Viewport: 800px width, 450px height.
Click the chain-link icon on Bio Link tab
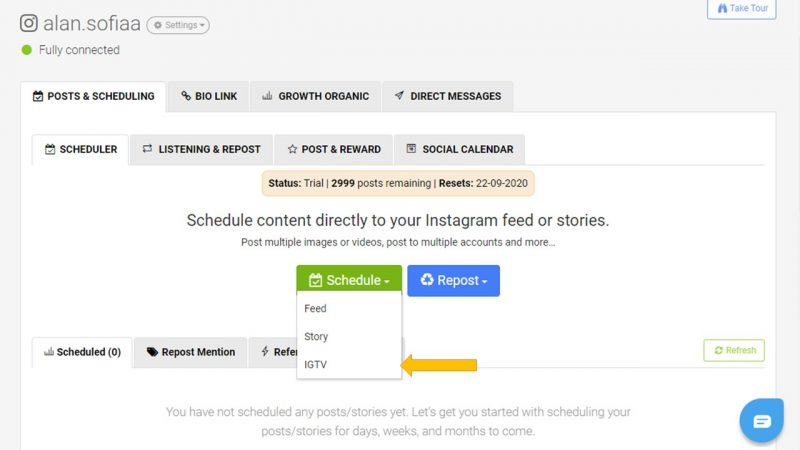pos(186,96)
